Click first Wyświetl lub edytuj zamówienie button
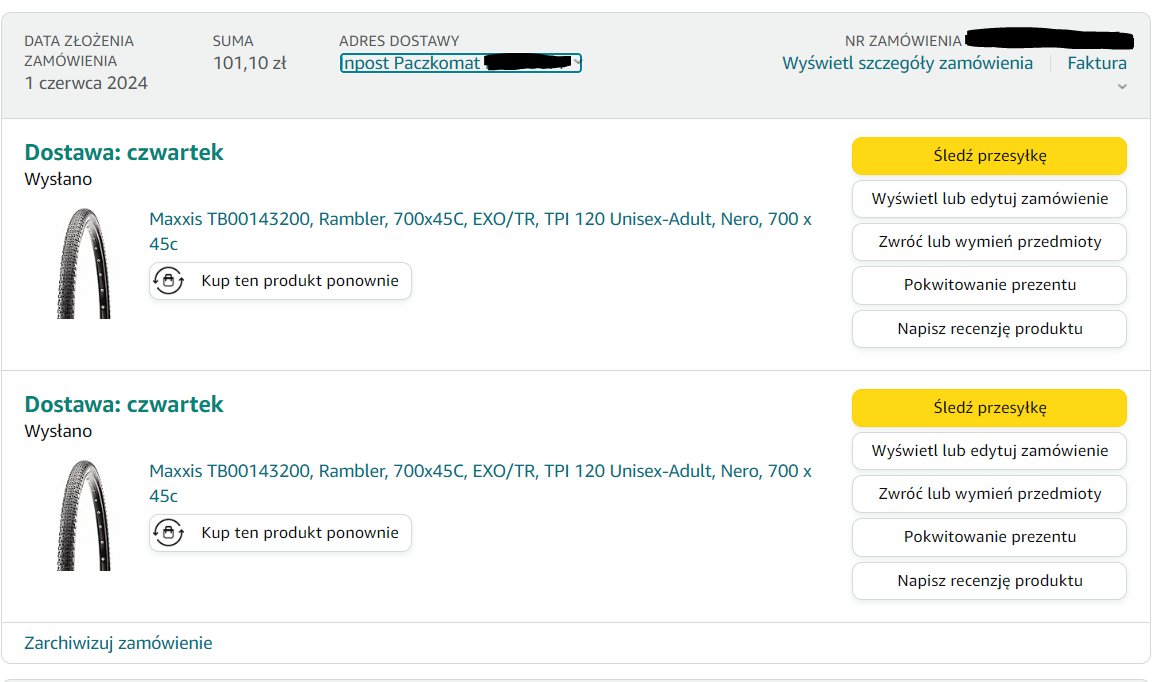Image resolution: width=1163 pixels, height=682 pixels. click(989, 199)
